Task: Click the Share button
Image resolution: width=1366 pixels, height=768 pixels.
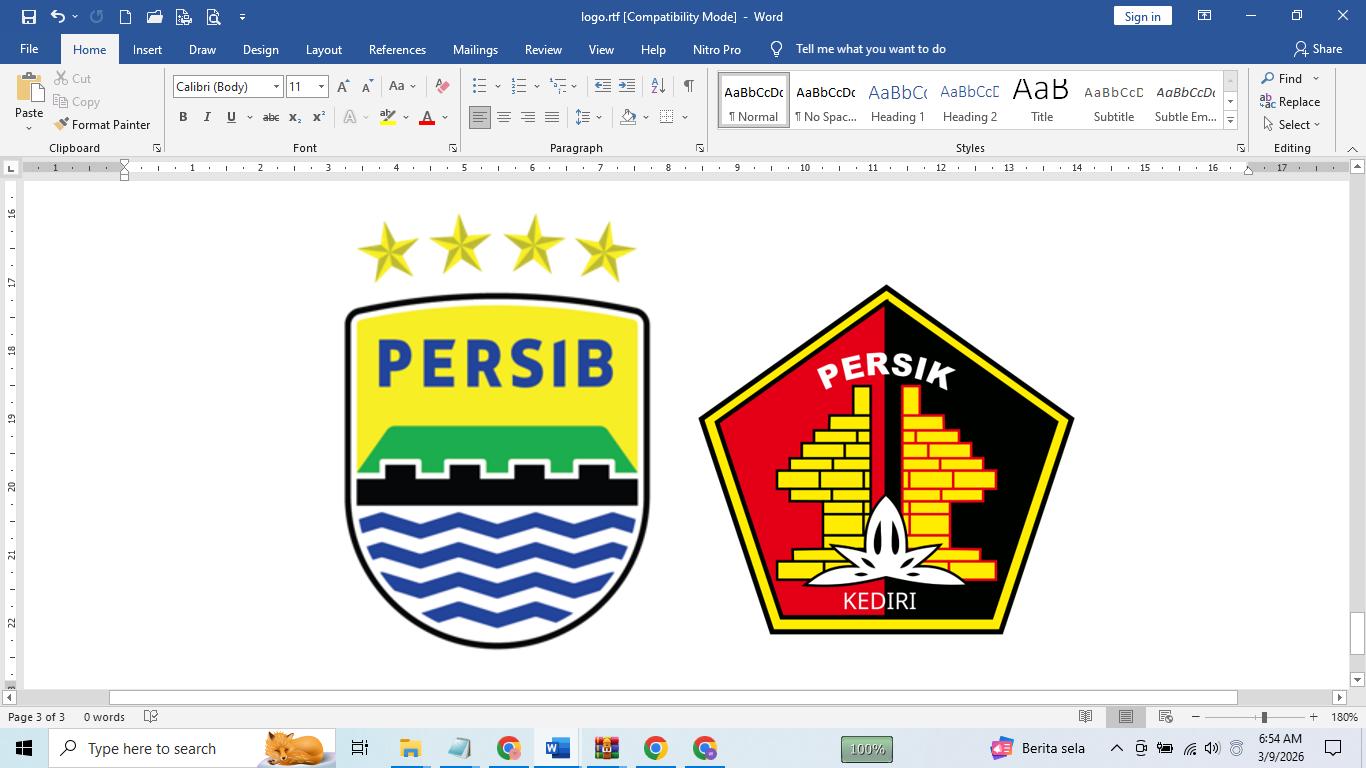Action: click(1318, 49)
